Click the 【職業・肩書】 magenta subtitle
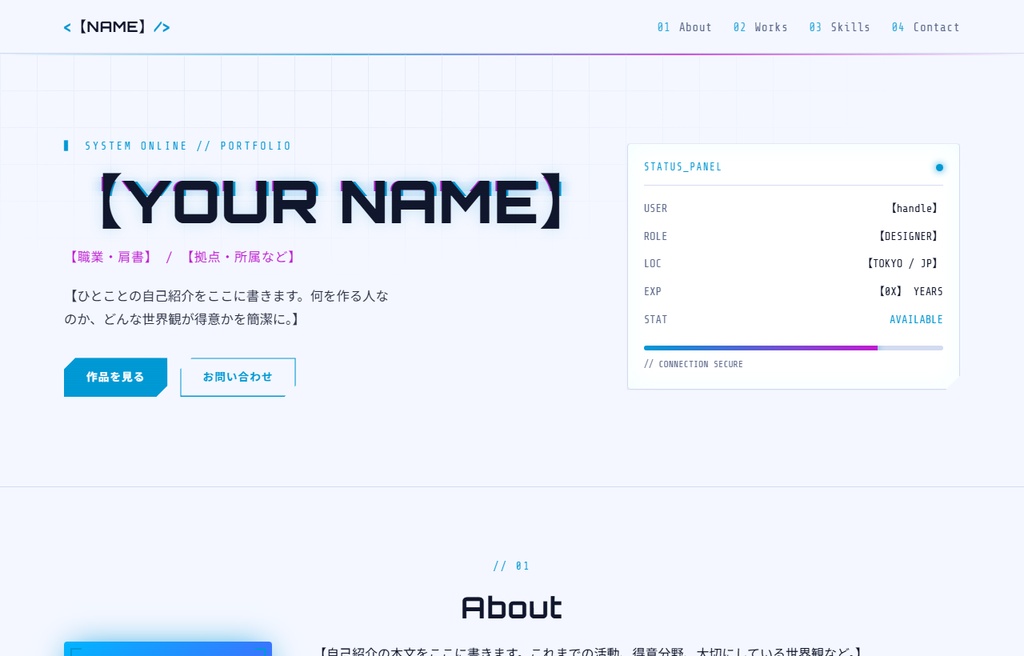This screenshot has width=1024, height=656. coord(110,257)
